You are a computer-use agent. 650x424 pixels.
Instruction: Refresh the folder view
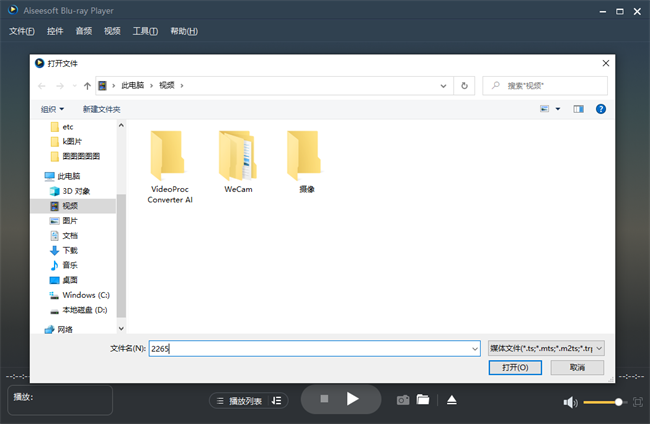464,86
